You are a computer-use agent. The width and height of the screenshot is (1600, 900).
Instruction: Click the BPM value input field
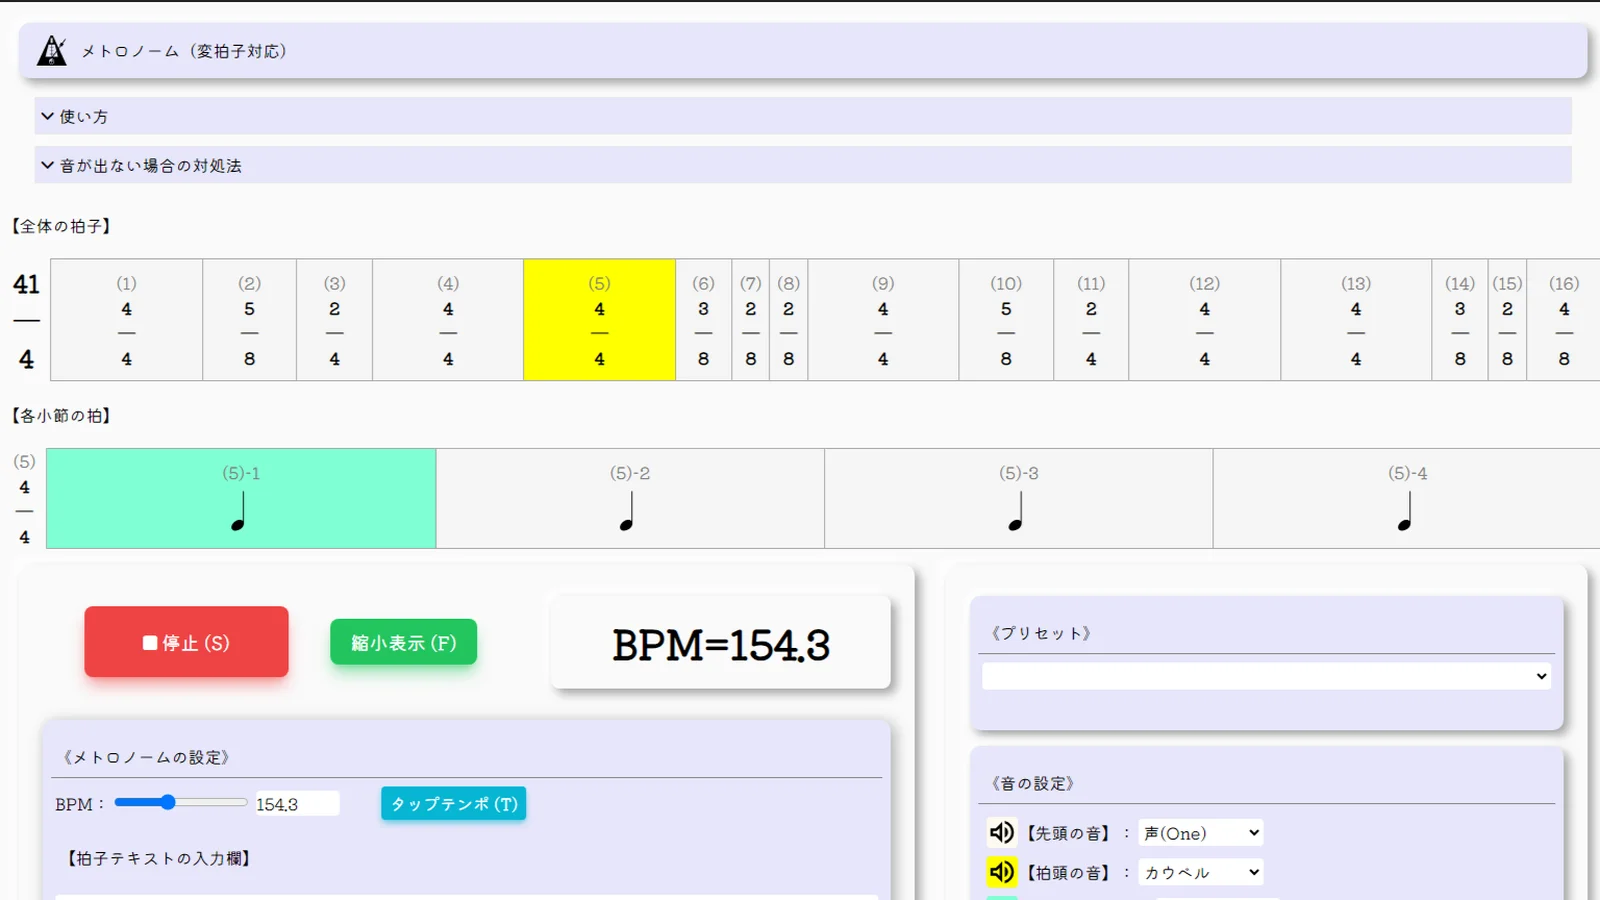[x=297, y=804]
